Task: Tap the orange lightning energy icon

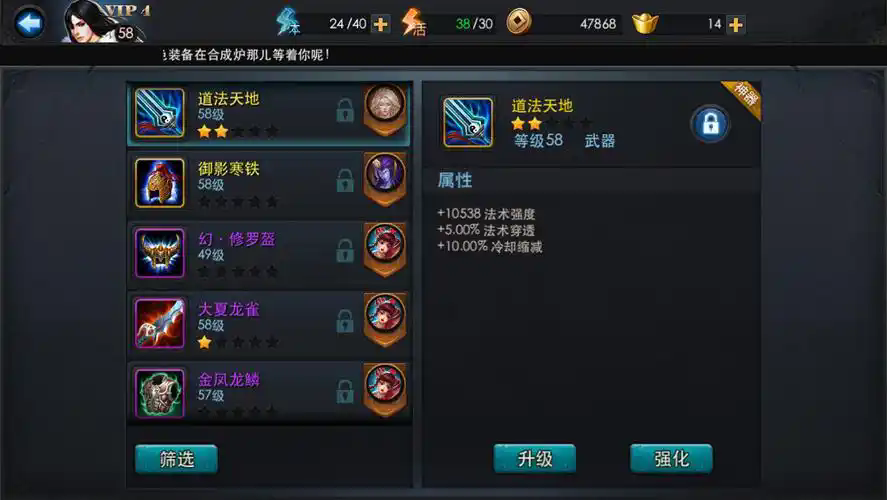Action: (413, 23)
